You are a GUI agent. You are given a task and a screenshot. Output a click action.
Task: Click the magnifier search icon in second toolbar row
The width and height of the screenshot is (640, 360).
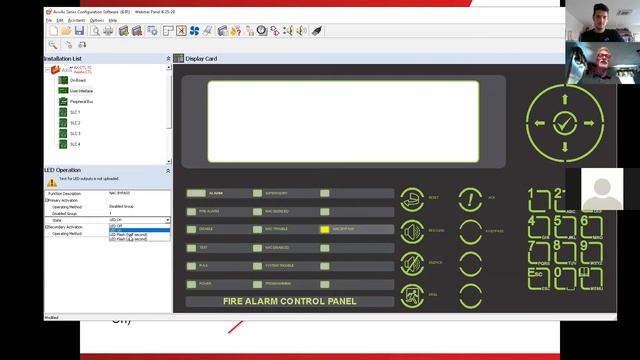(x=53, y=45)
